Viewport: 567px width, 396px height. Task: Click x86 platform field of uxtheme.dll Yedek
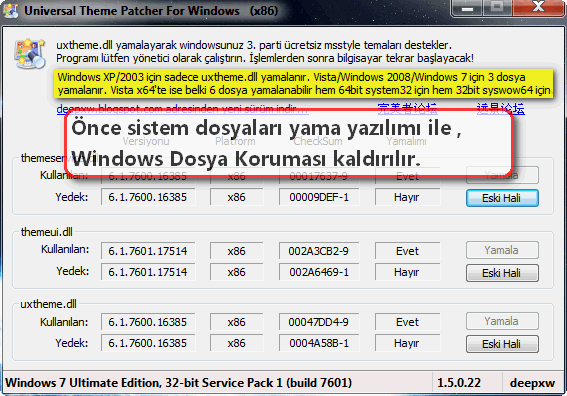236,343
